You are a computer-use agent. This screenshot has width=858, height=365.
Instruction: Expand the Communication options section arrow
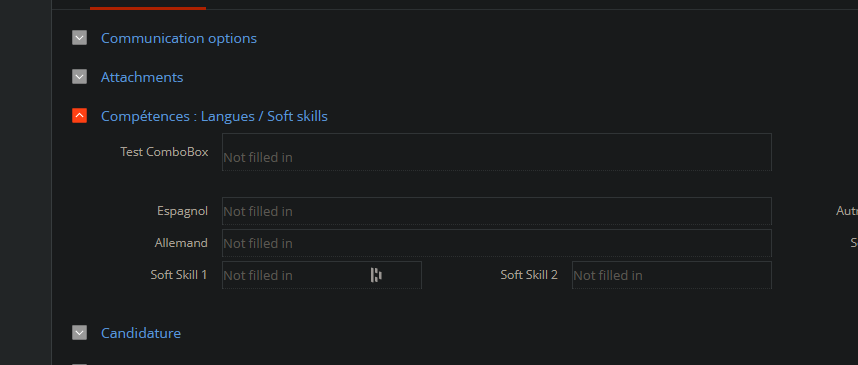click(79, 38)
